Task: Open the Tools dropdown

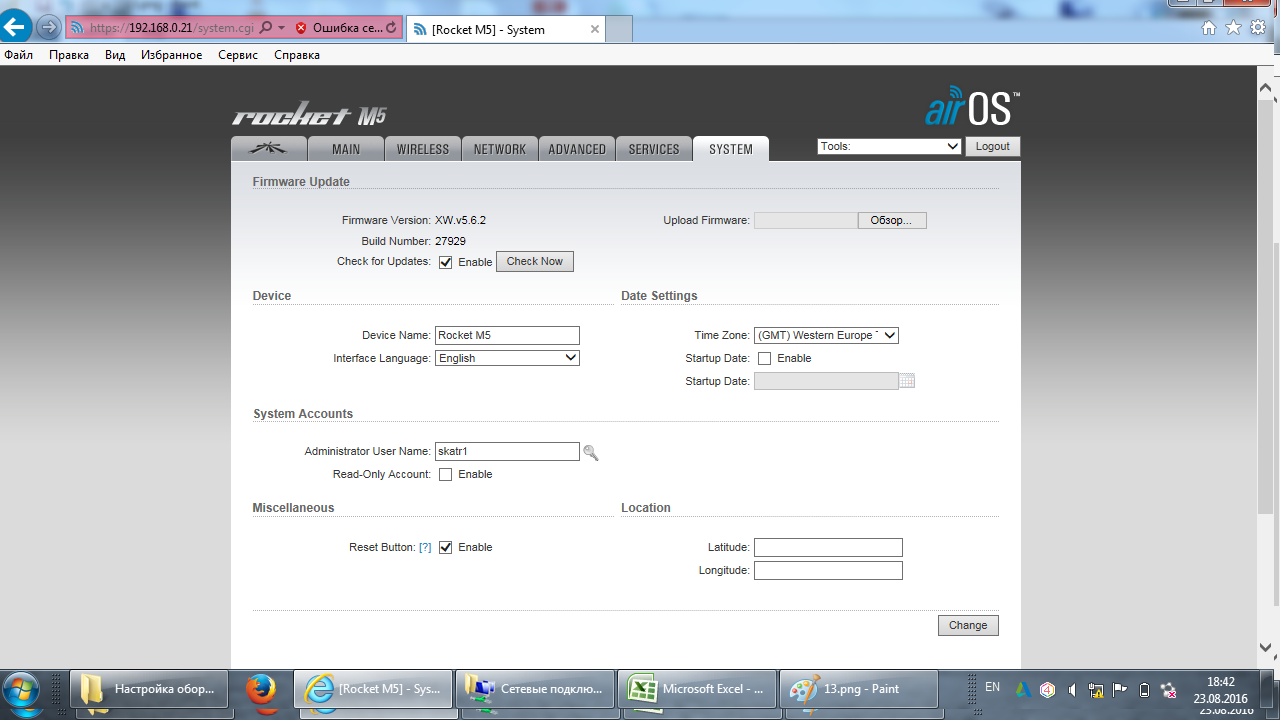Action: (889, 146)
